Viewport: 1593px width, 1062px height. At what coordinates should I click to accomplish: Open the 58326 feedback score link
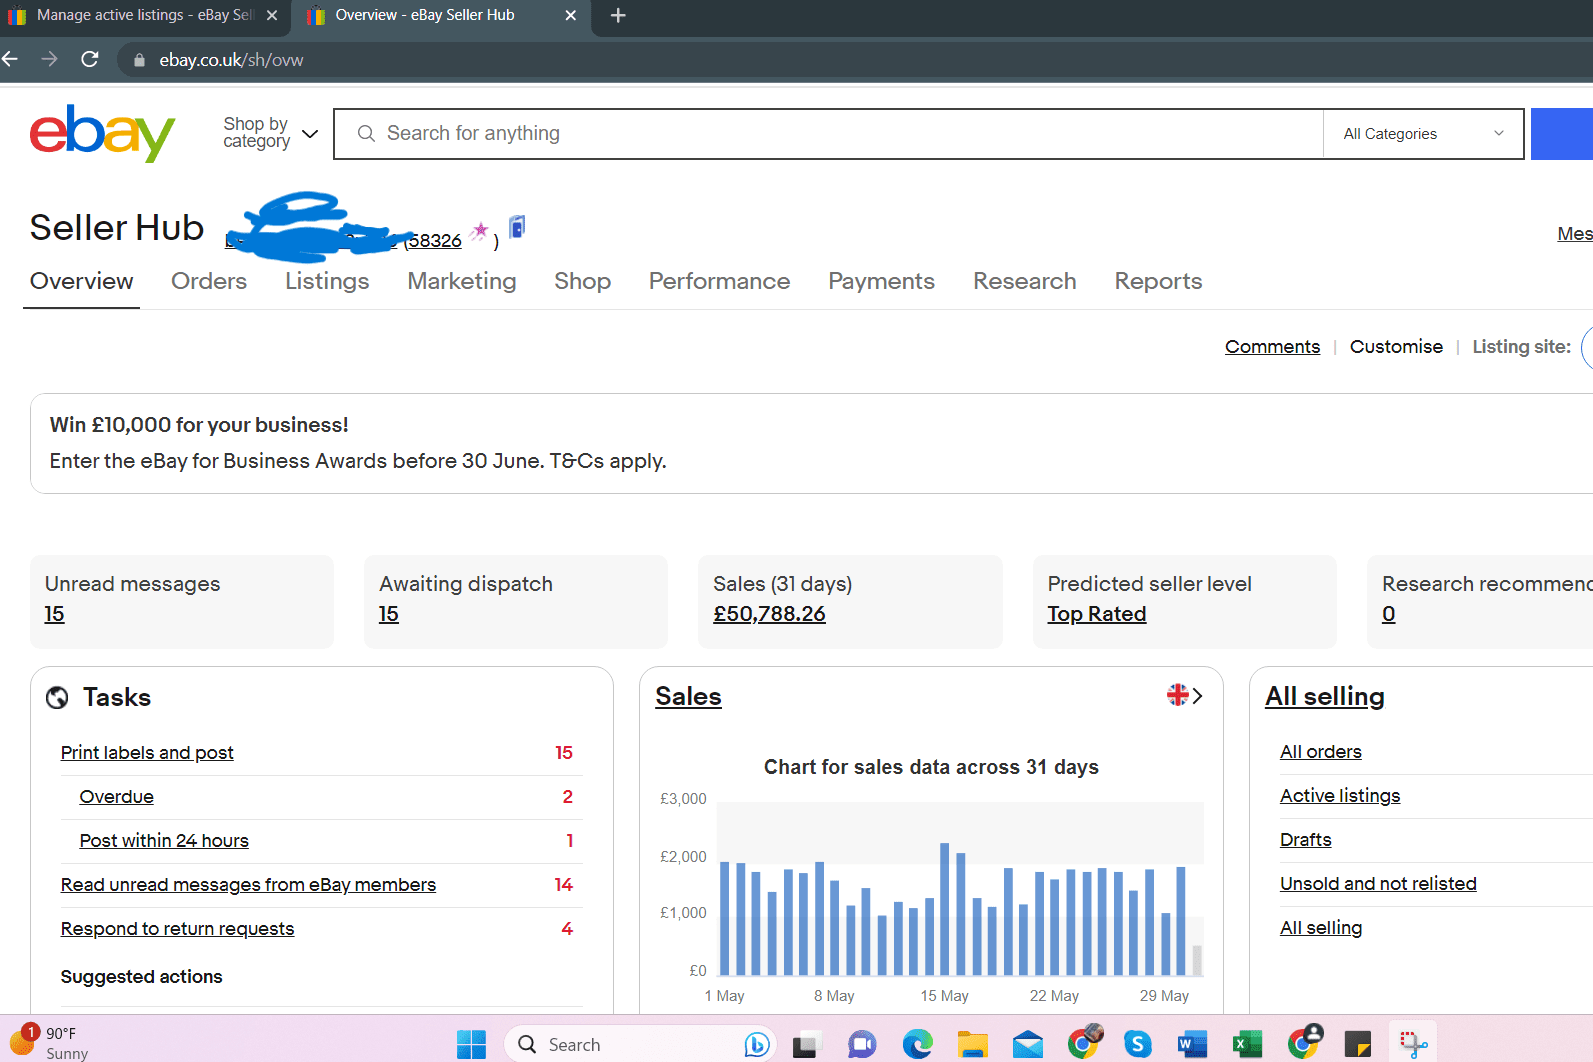click(x=435, y=240)
